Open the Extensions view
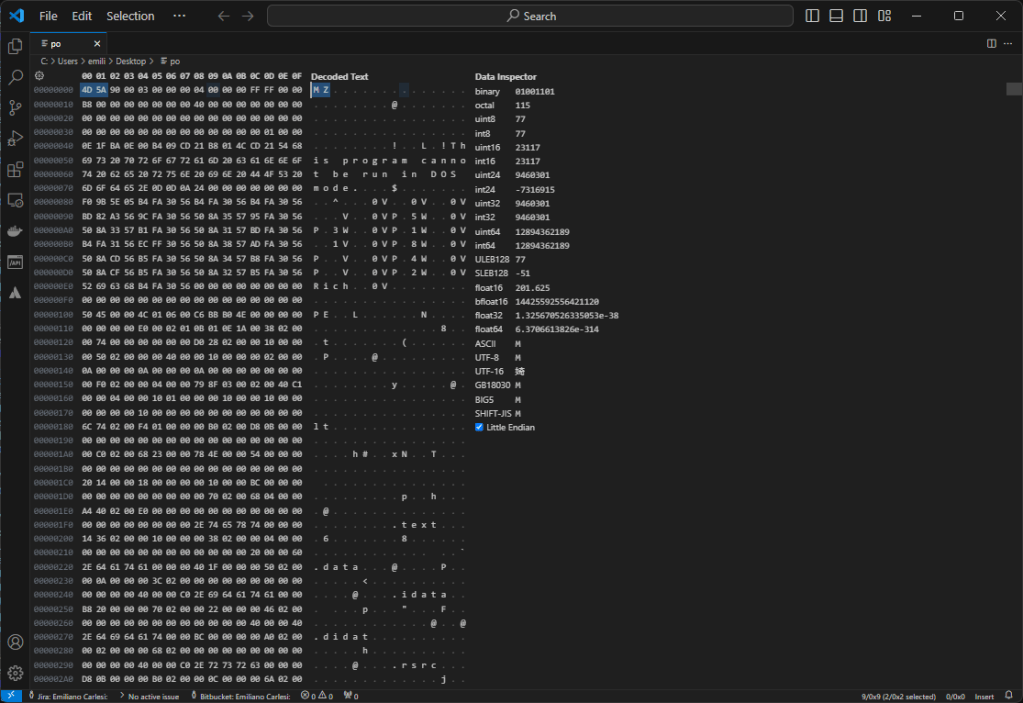The height and width of the screenshot is (703, 1023). 15,170
